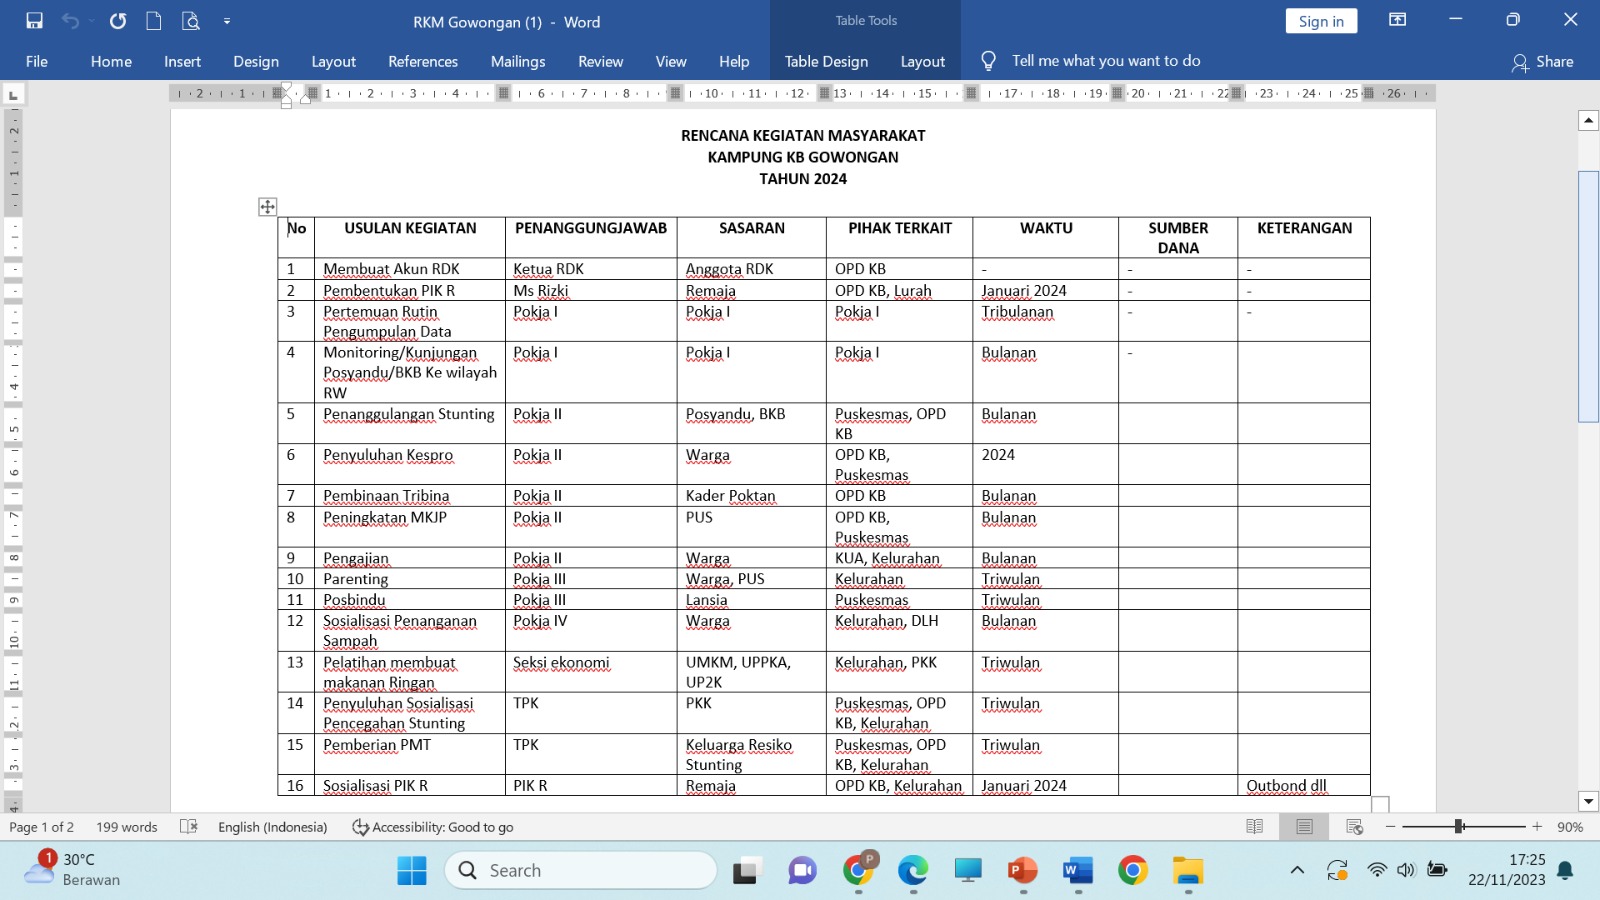The height and width of the screenshot is (900, 1600).
Task: Open the View tab
Action: click(x=671, y=61)
